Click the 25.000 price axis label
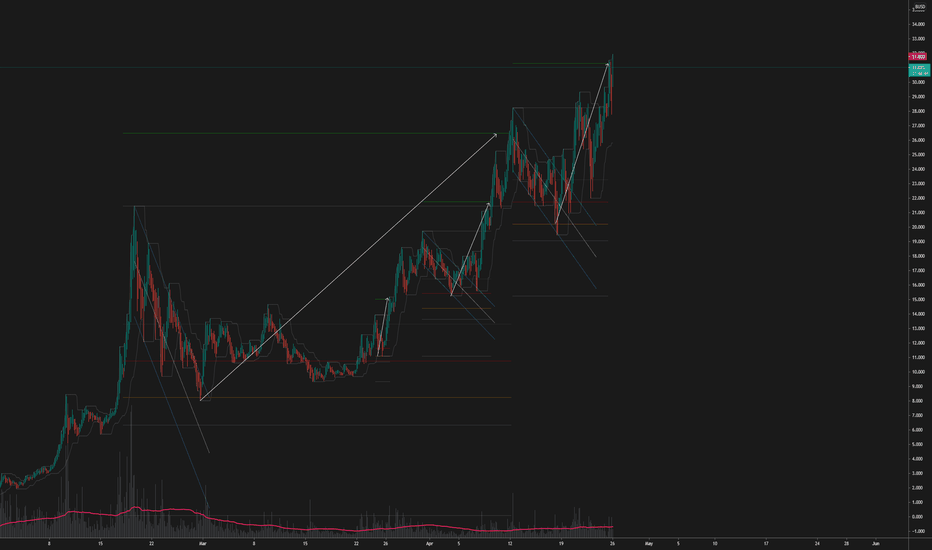Viewport: 932px width, 550px height. pyautogui.click(x=918, y=155)
